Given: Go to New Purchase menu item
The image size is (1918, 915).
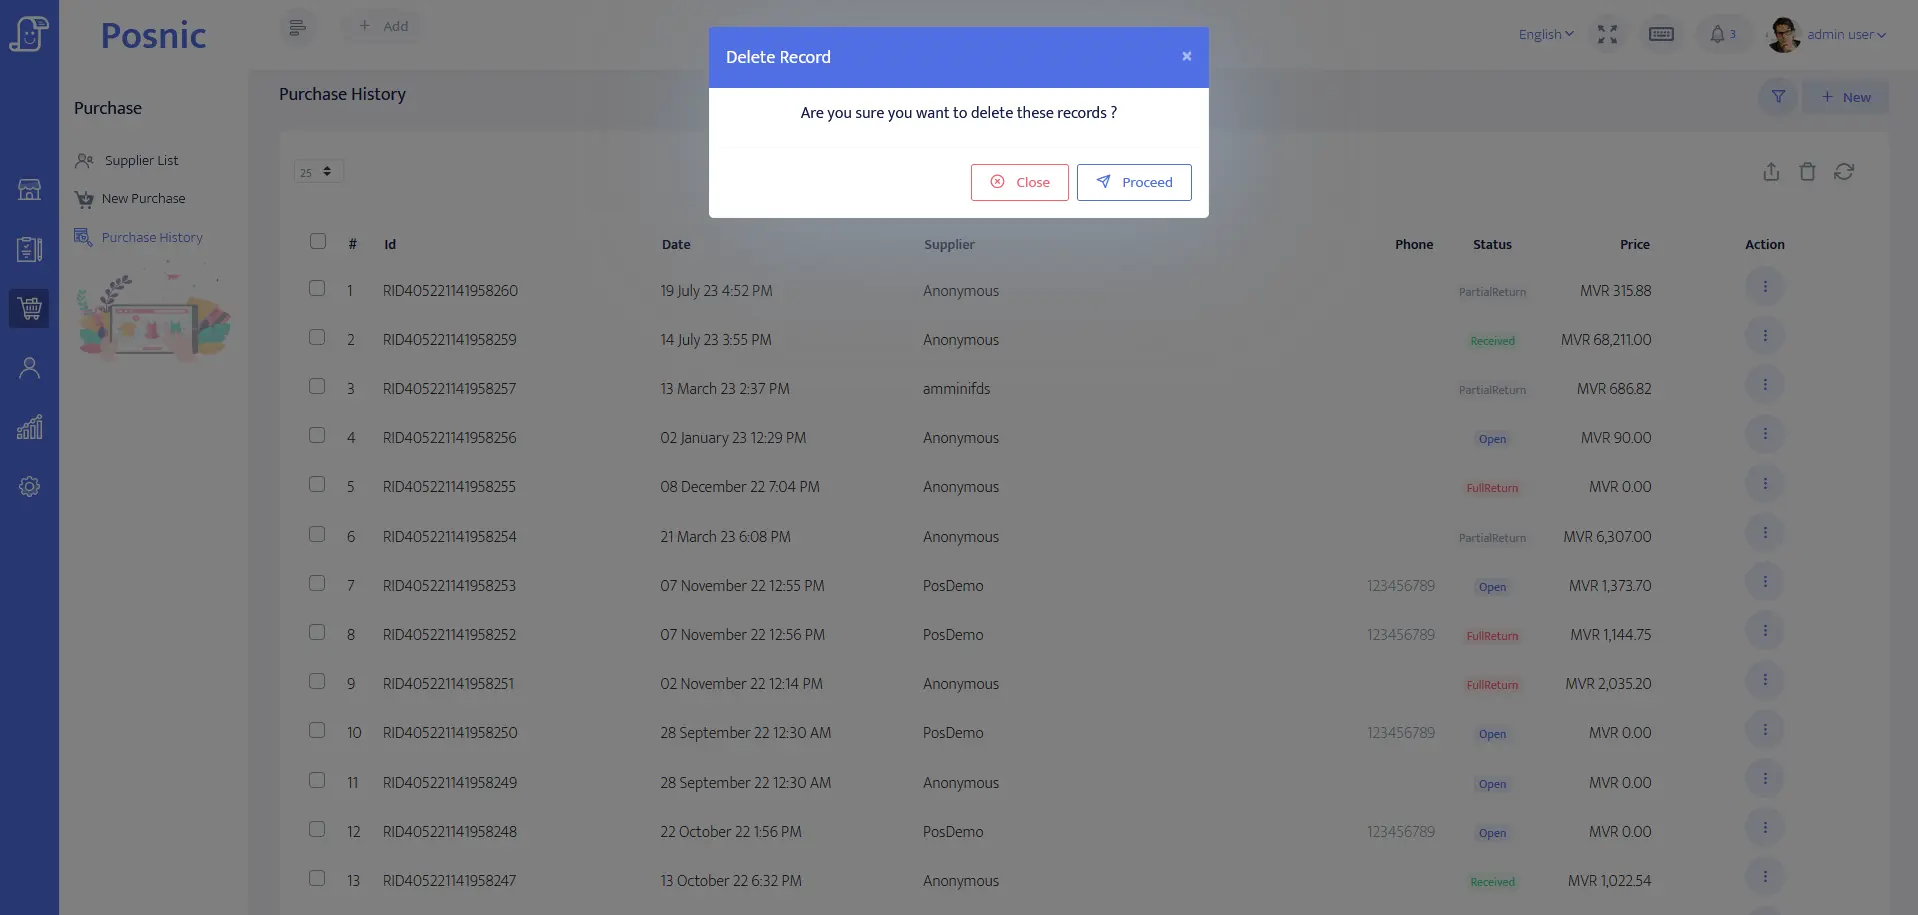Looking at the screenshot, I should (x=143, y=199).
